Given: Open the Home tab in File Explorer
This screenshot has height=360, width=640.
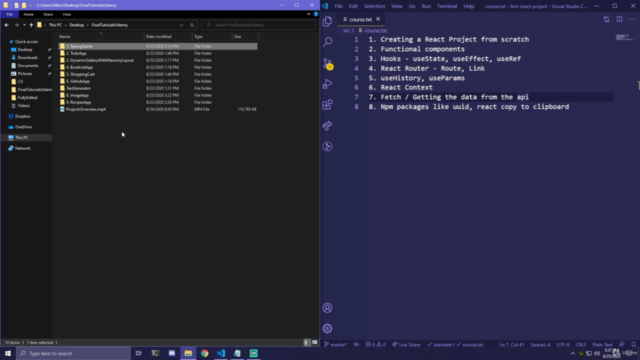Looking at the screenshot, I should coord(28,14).
